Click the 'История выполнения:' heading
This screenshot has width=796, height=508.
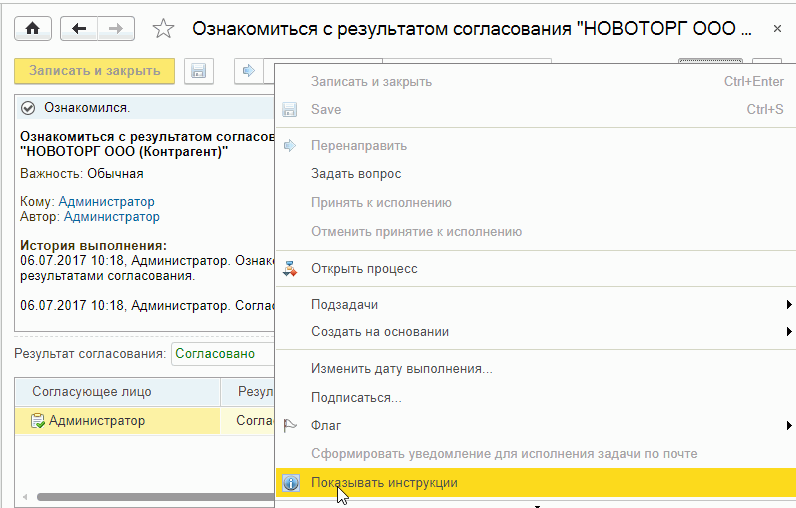coord(93,246)
